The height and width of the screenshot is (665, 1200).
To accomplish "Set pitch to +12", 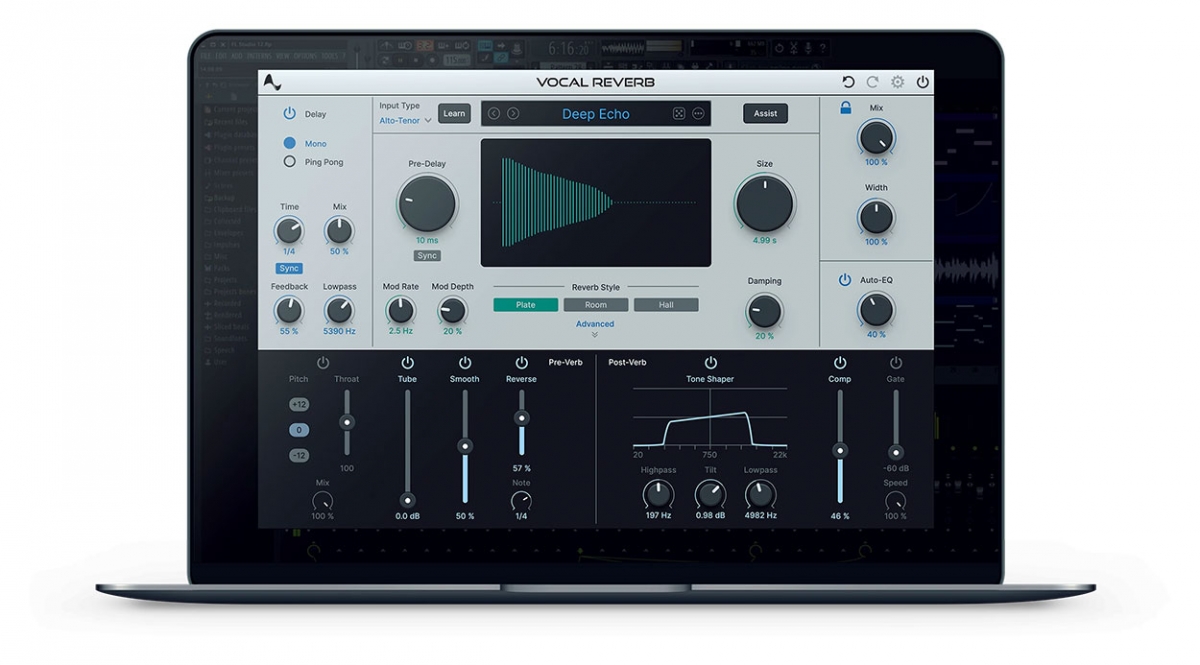I will [299, 404].
